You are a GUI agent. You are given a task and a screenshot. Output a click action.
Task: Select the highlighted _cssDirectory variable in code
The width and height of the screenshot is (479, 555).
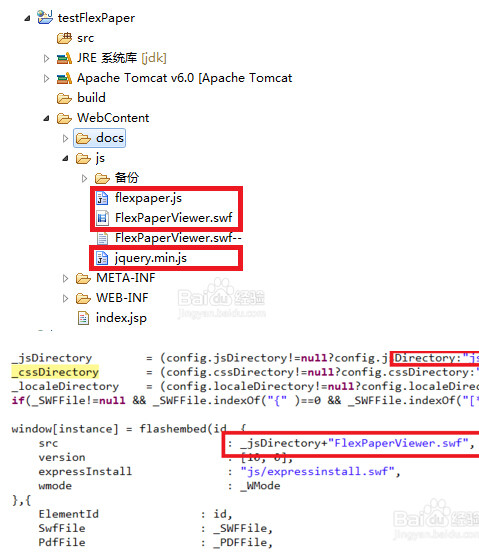55,372
